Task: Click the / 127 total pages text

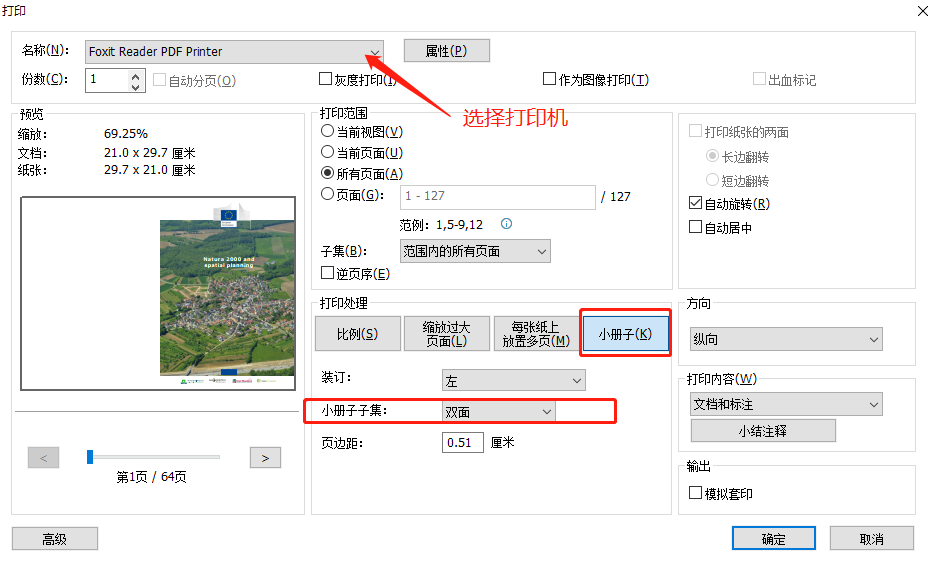Action: tap(615, 196)
